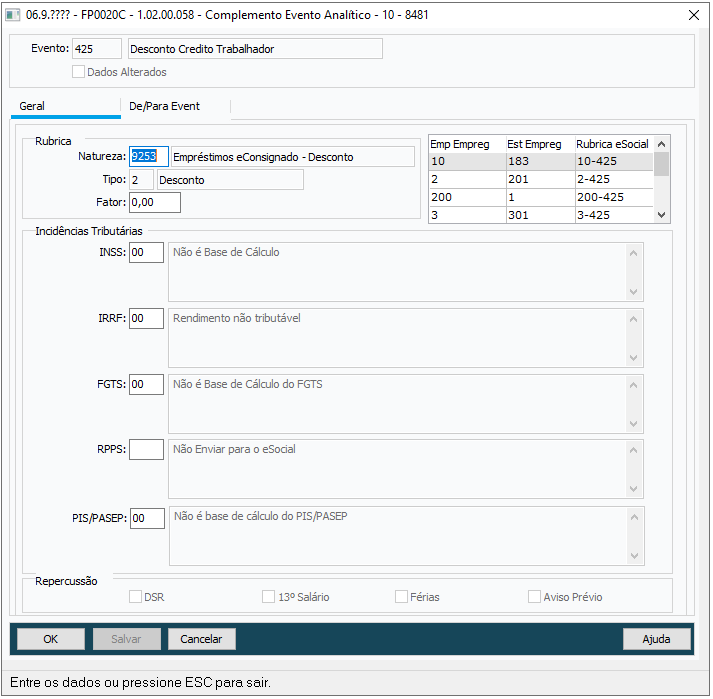The height and width of the screenshot is (699, 713).
Task: Click the Est Empreg cell 201
Action: [x=541, y=179]
